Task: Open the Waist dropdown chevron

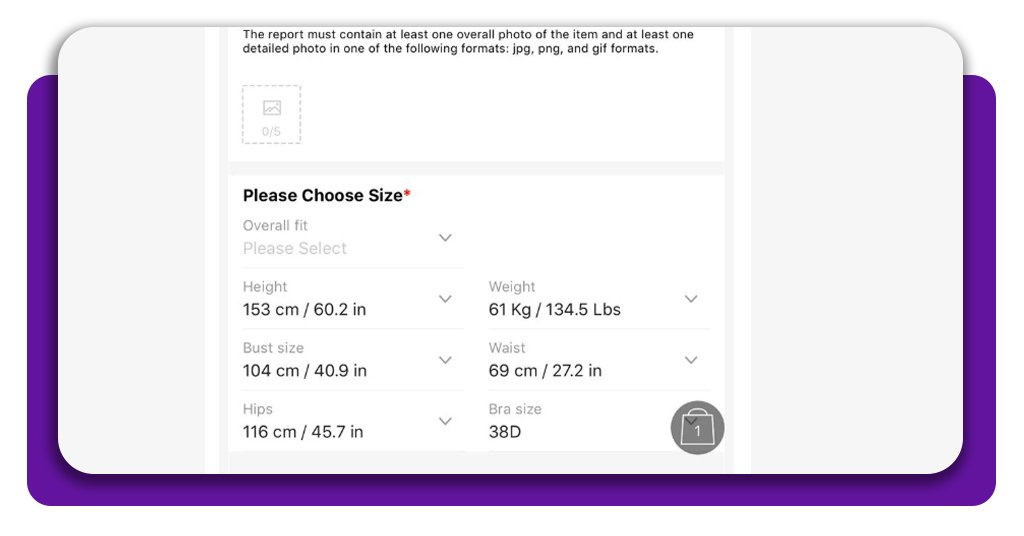Action: [691, 360]
